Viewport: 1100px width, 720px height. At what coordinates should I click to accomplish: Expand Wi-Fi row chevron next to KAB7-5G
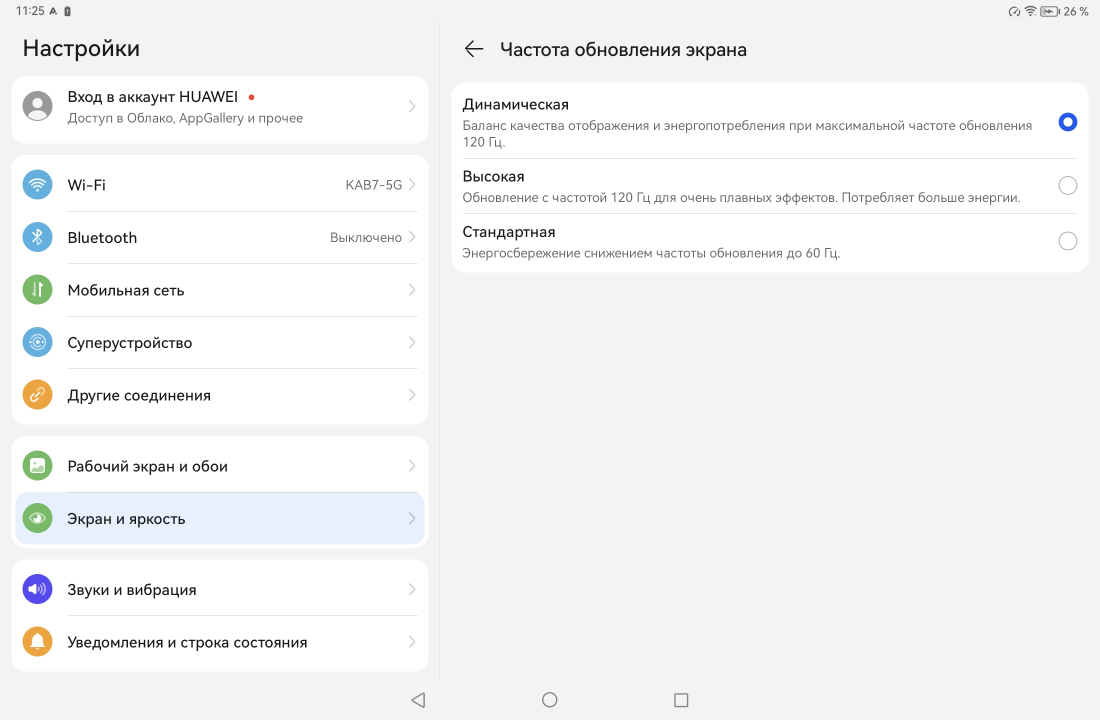412,185
